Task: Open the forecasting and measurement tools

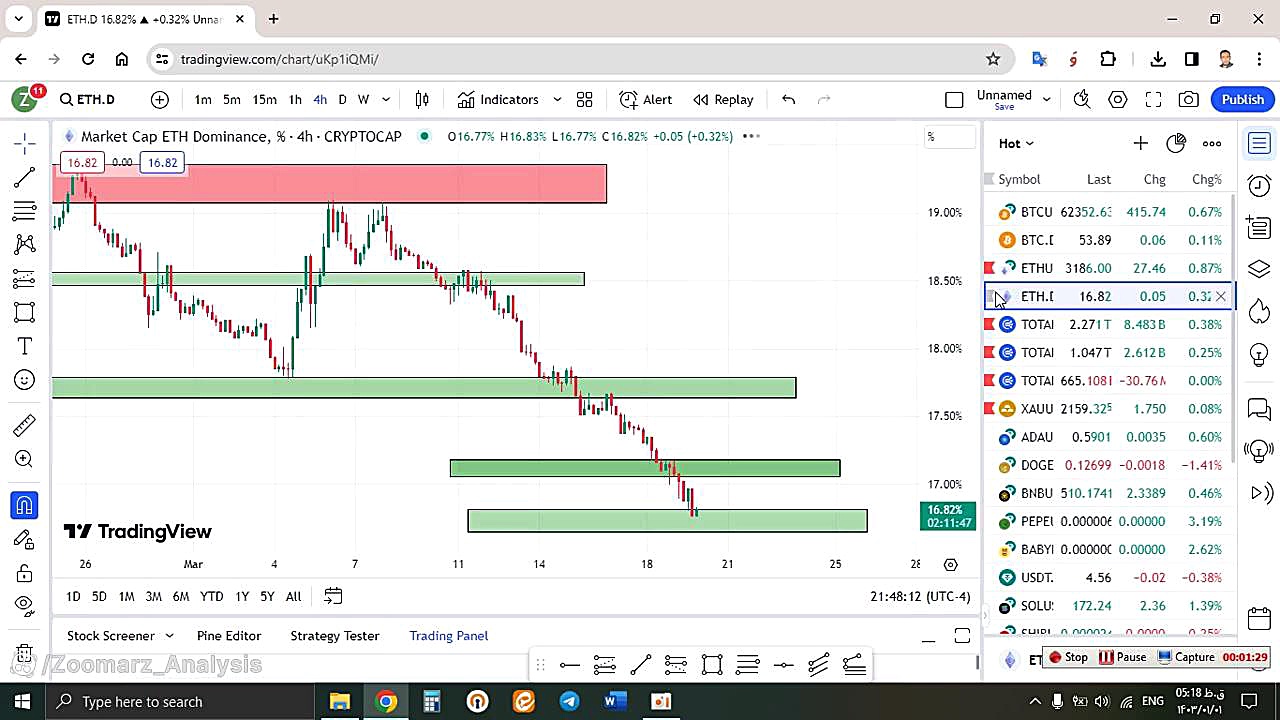Action: (x=25, y=279)
